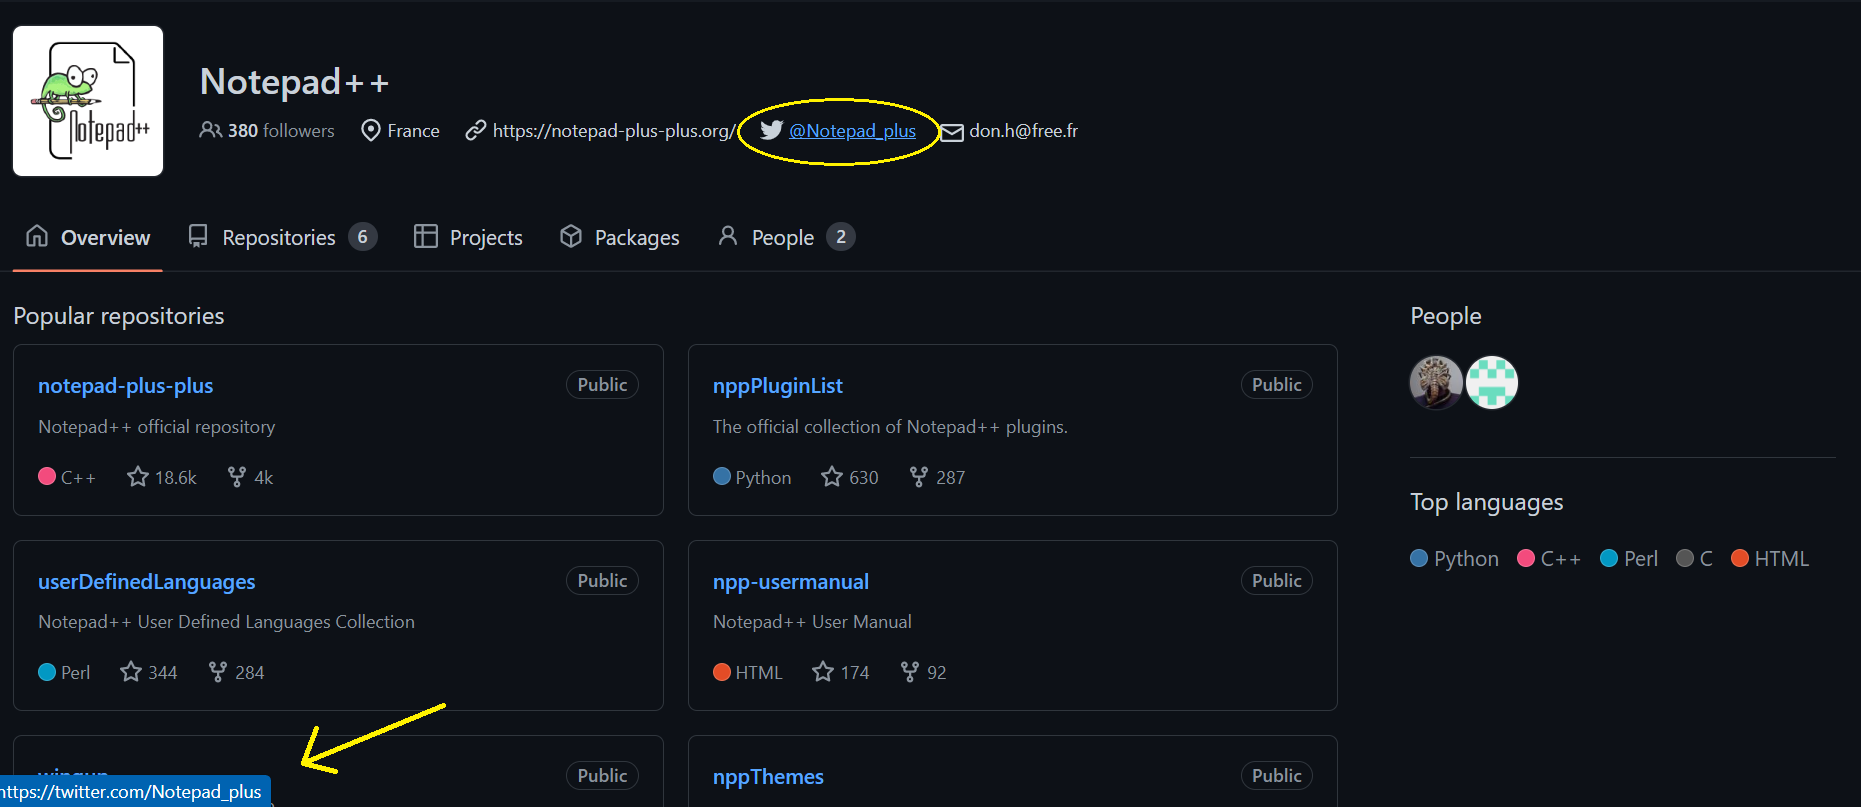Viewport: 1861px width, 807px height.
Task: Click the location pin icon next to France
Action: point(370,130)
